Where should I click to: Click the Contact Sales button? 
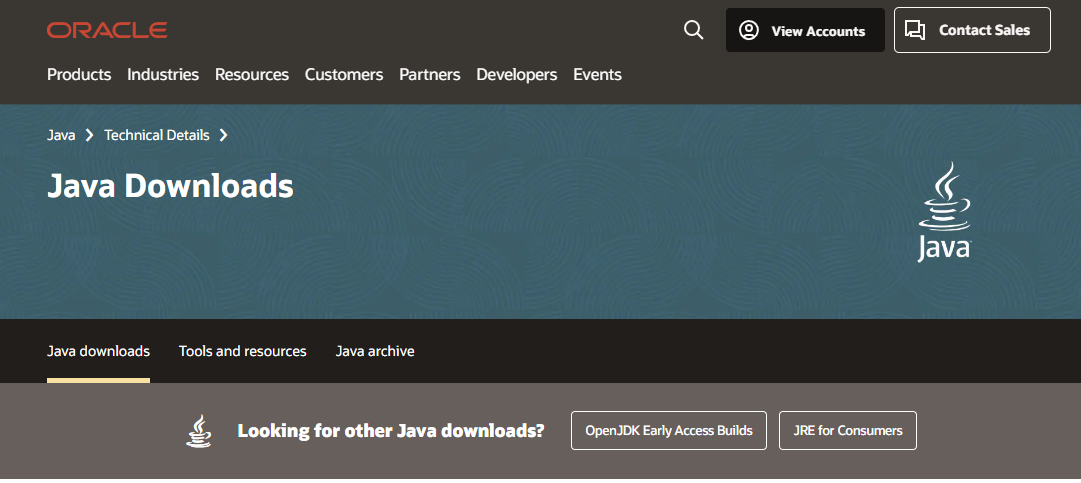pyautogui.click(x=972, y=30)
